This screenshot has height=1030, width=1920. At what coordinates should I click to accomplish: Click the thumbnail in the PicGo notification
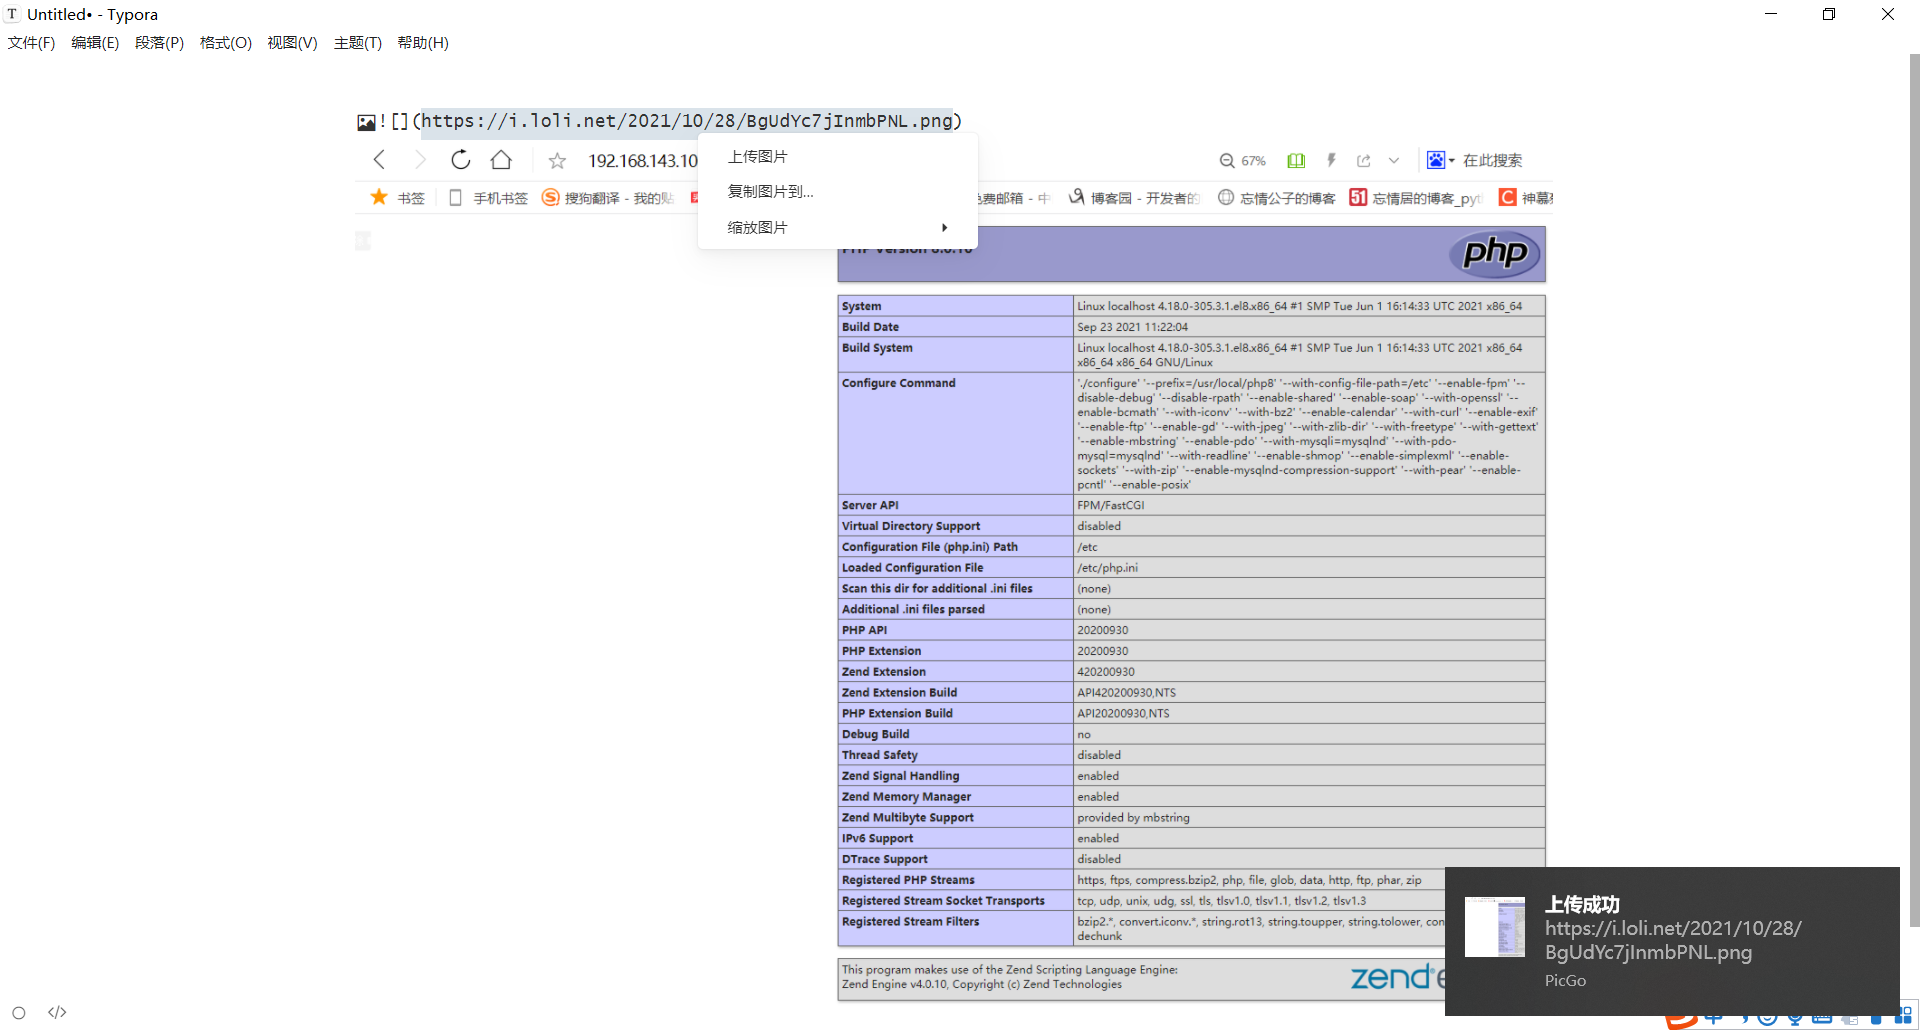[x=1495, y=927]
